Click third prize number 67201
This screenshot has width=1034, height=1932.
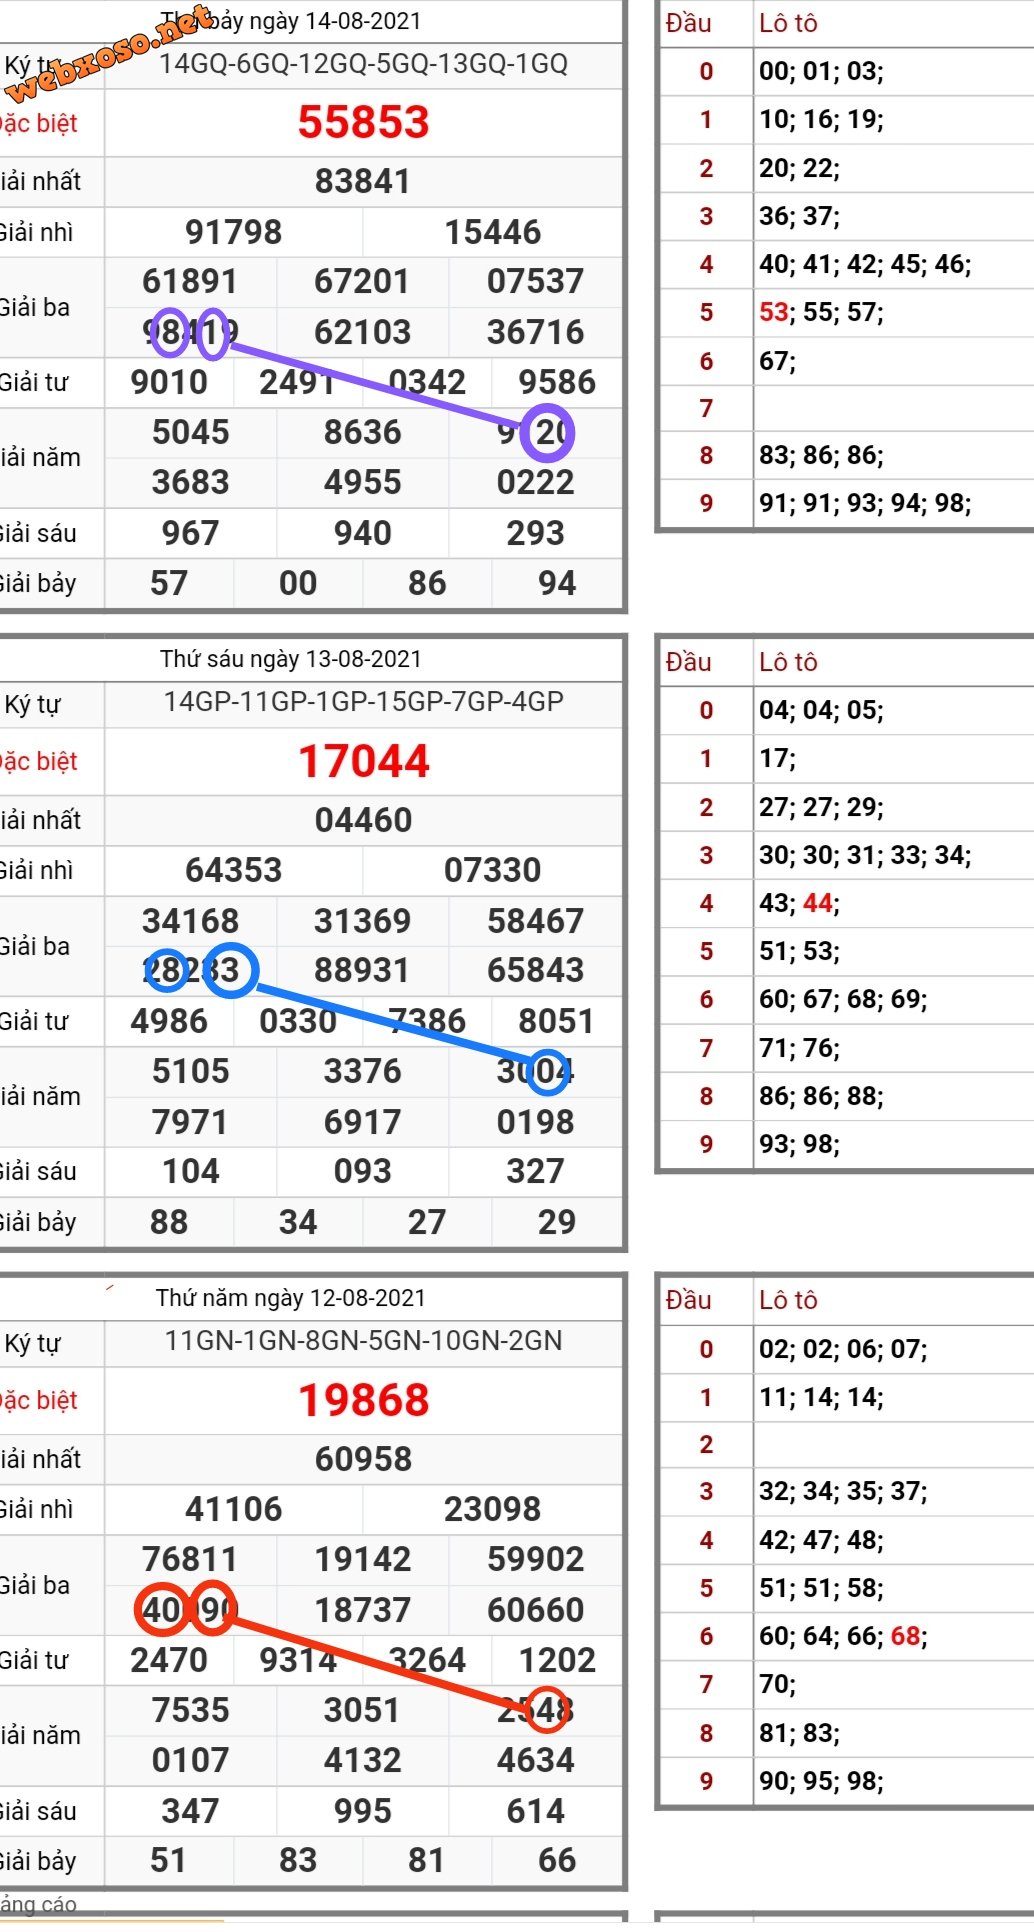[362, 281]
